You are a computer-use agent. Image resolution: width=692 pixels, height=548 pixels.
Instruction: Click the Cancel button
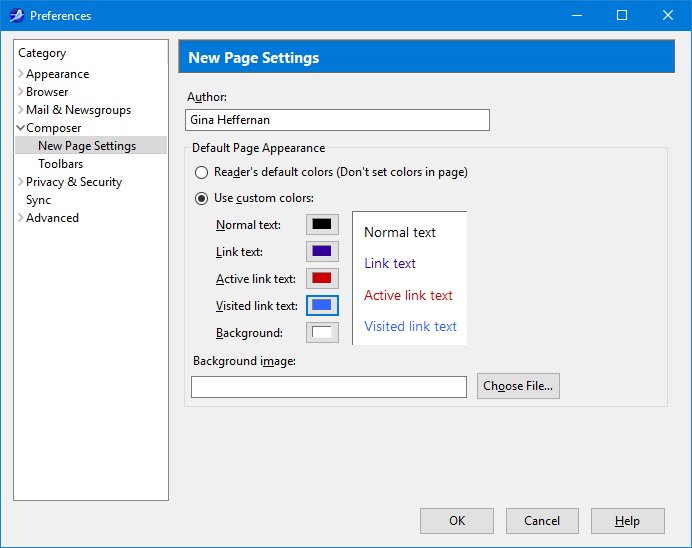tap(542, 521)
